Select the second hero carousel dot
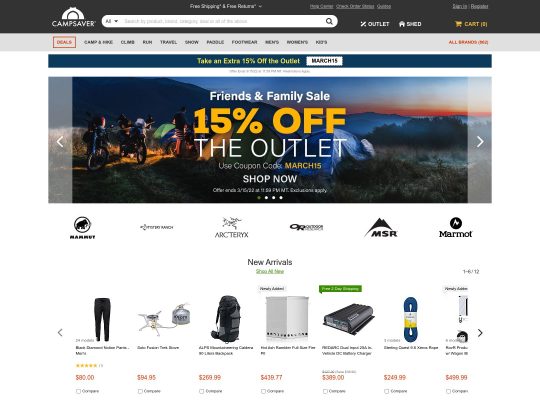 tap(266, 198)
